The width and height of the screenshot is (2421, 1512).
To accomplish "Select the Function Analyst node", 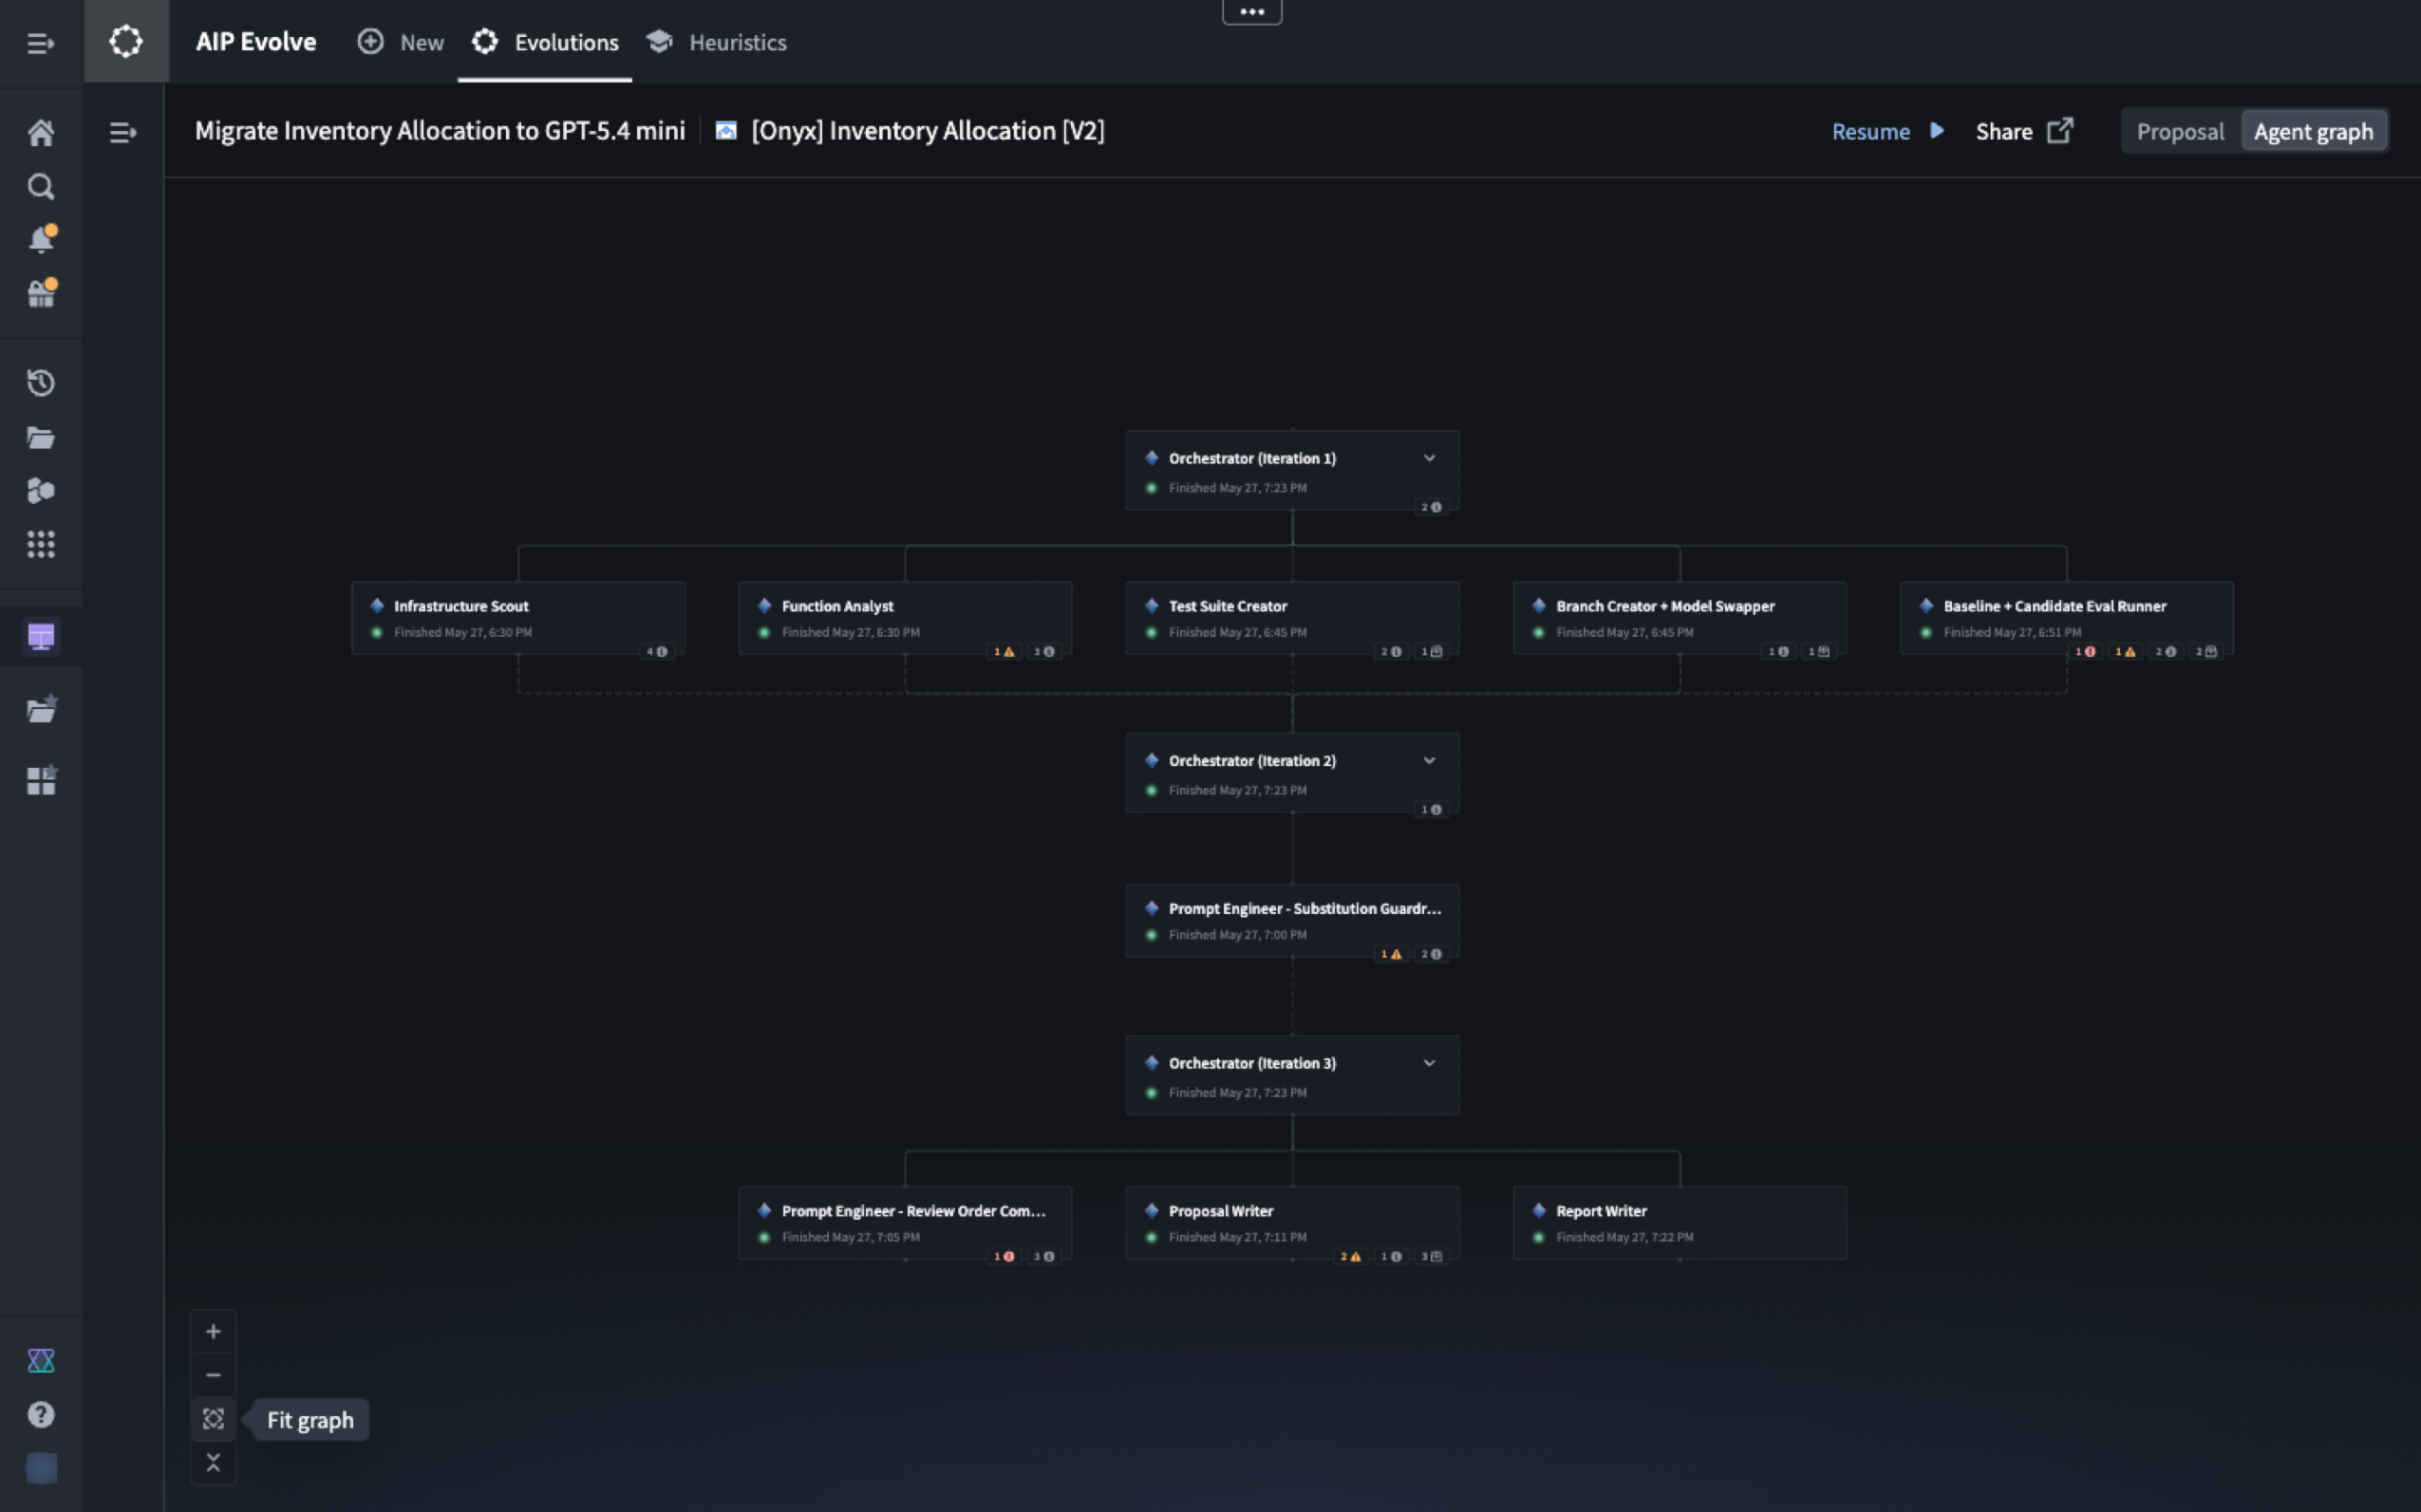I will pyautogui.click(x=905, y=618).
